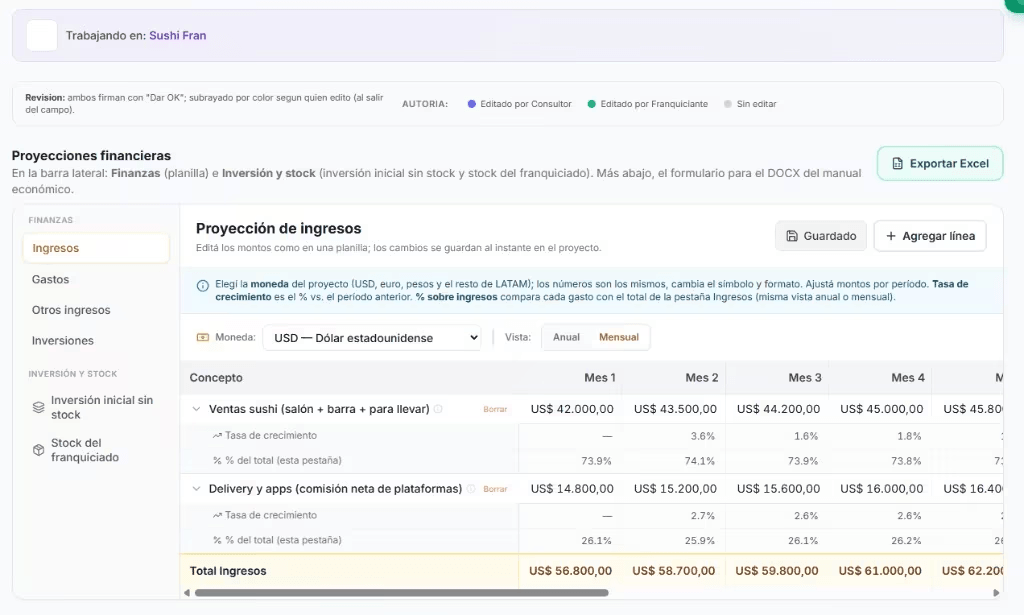Click the save icon on the Guardado button
This screenshot has height=615, width=1024.
point(793,235)
